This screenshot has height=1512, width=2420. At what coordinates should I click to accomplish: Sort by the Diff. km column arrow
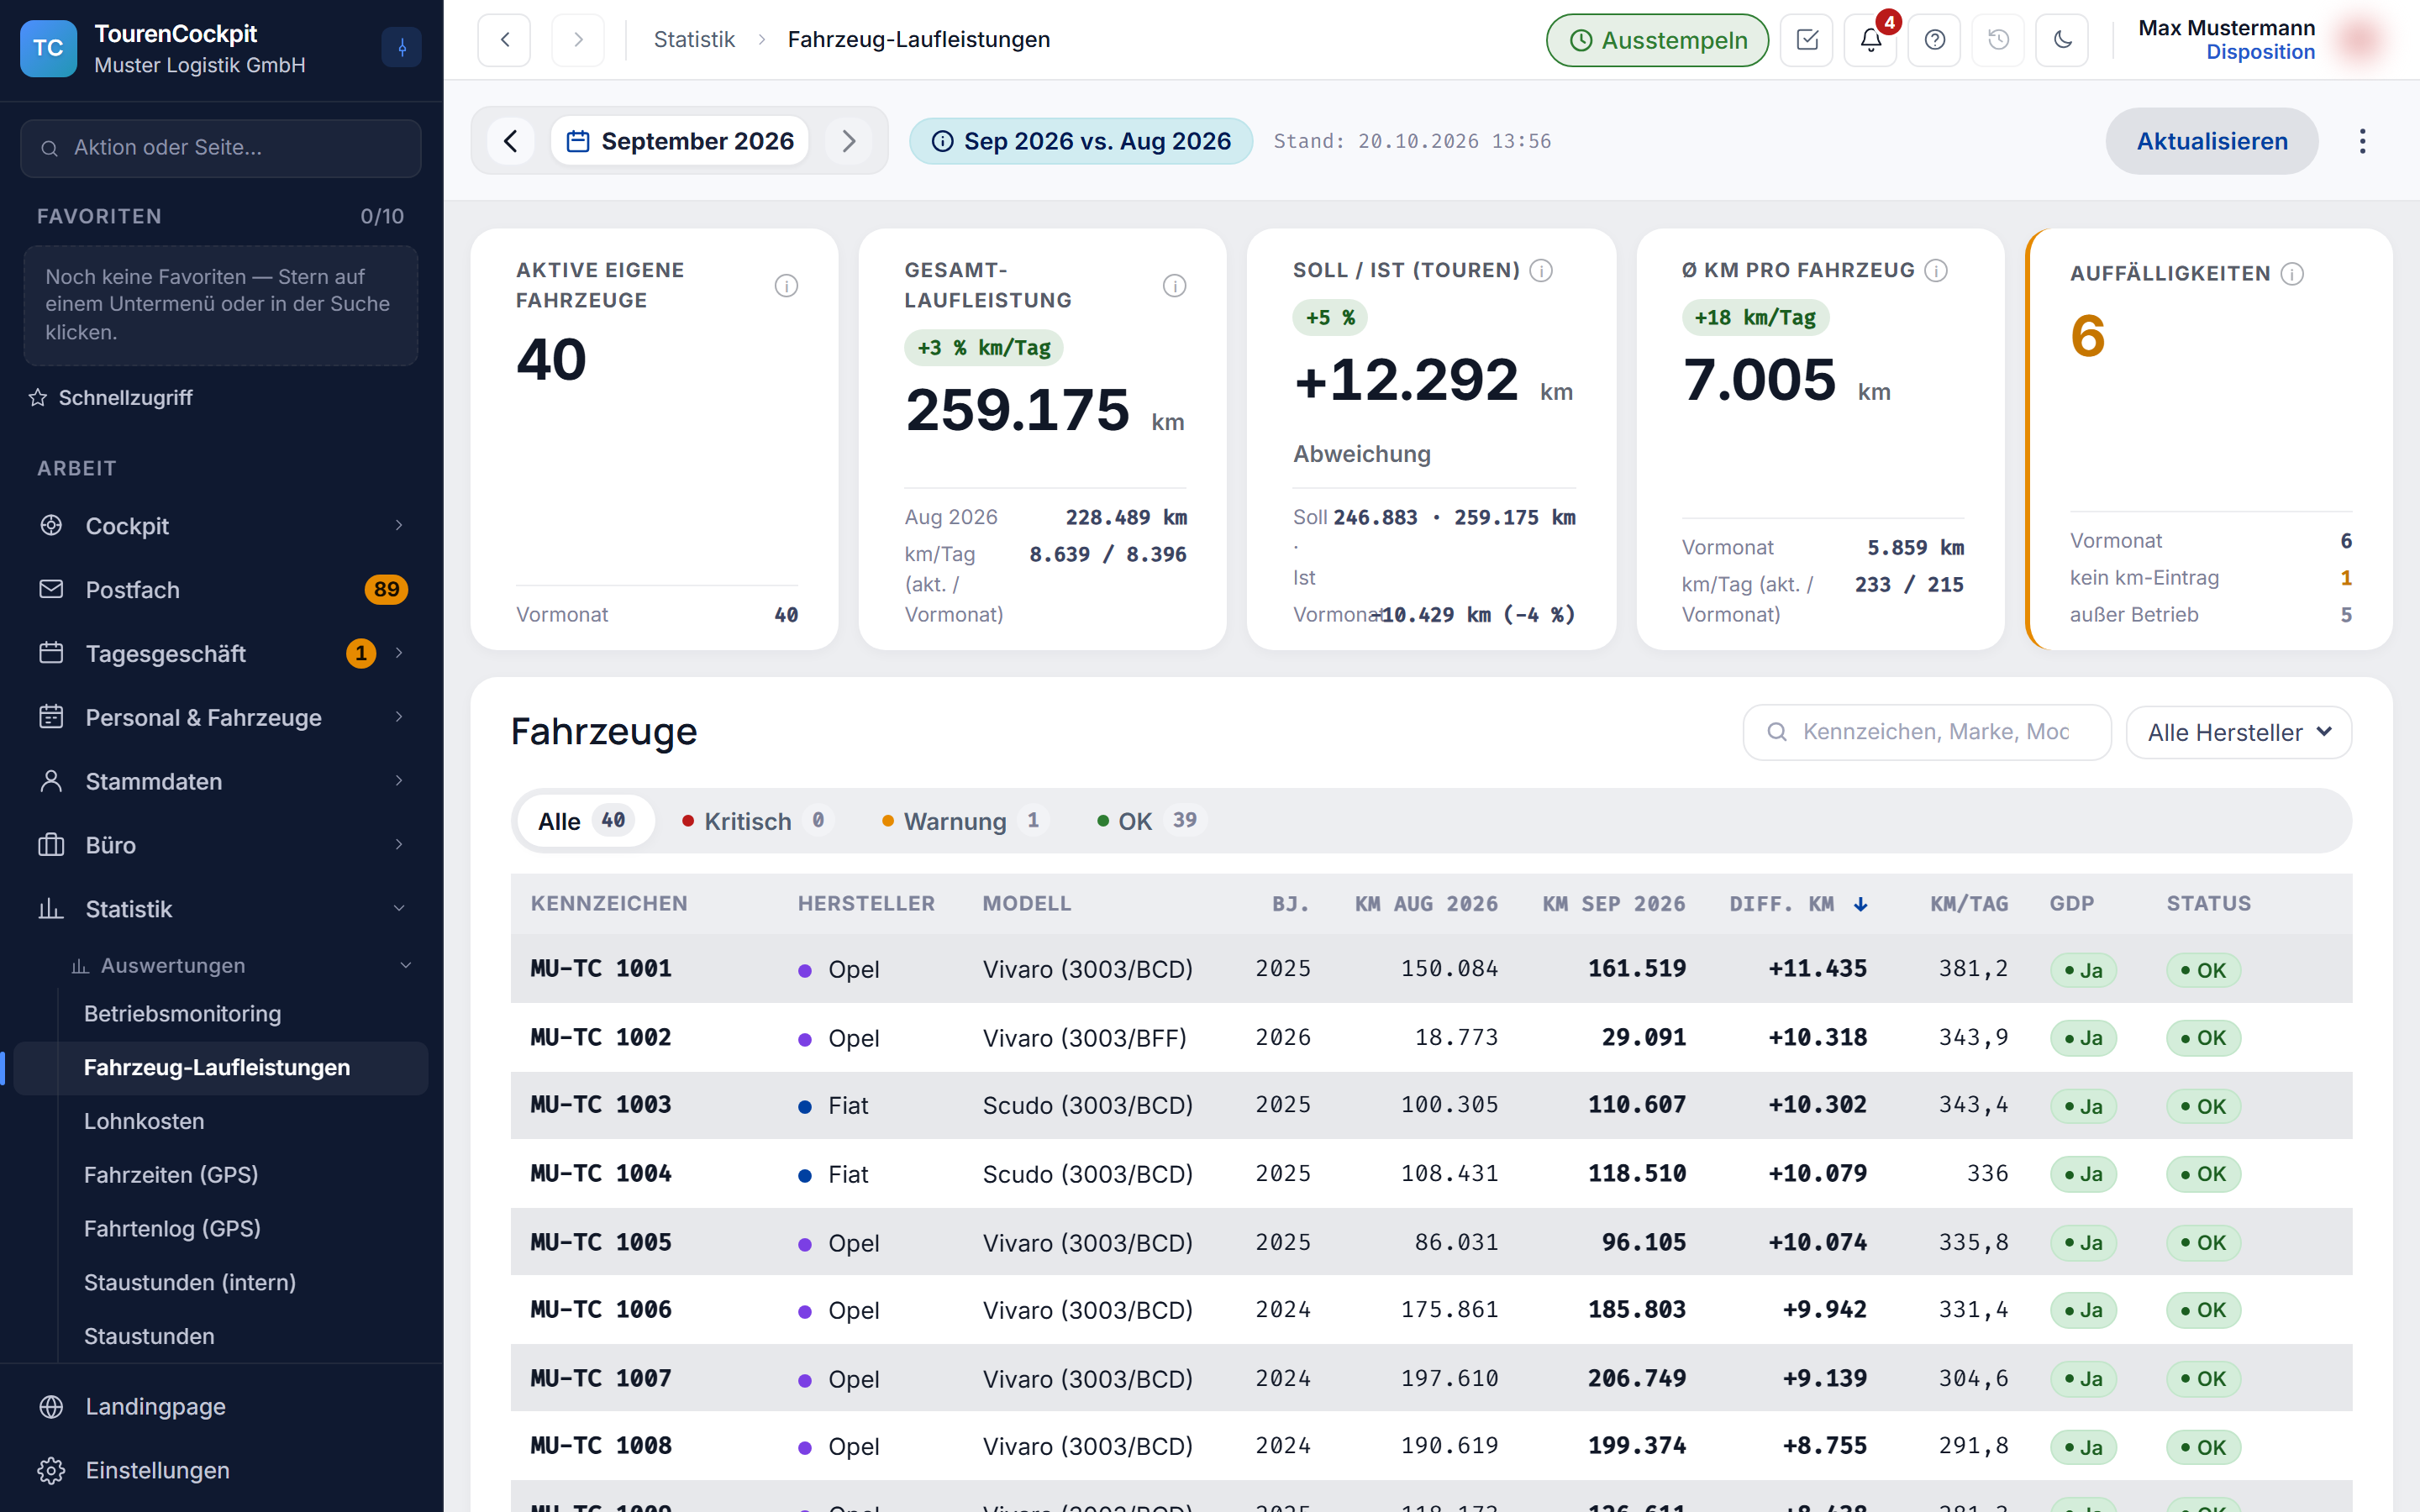[x=1860, y=904]
